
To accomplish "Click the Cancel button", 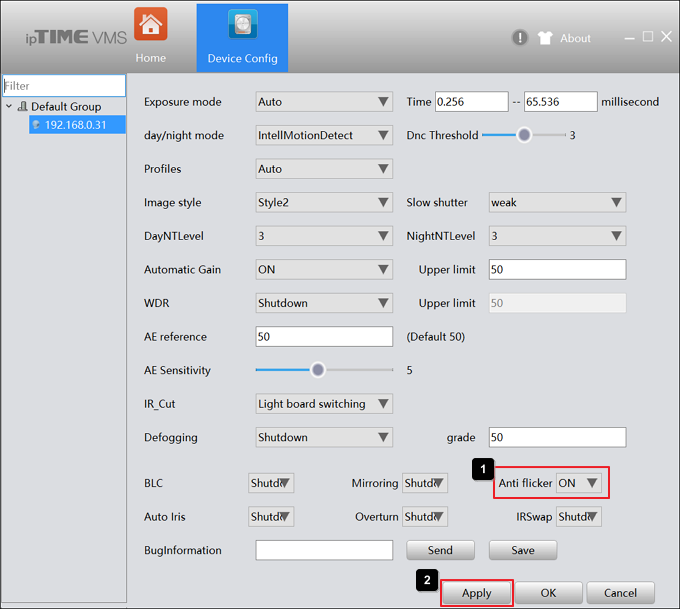I will [620, 593].
